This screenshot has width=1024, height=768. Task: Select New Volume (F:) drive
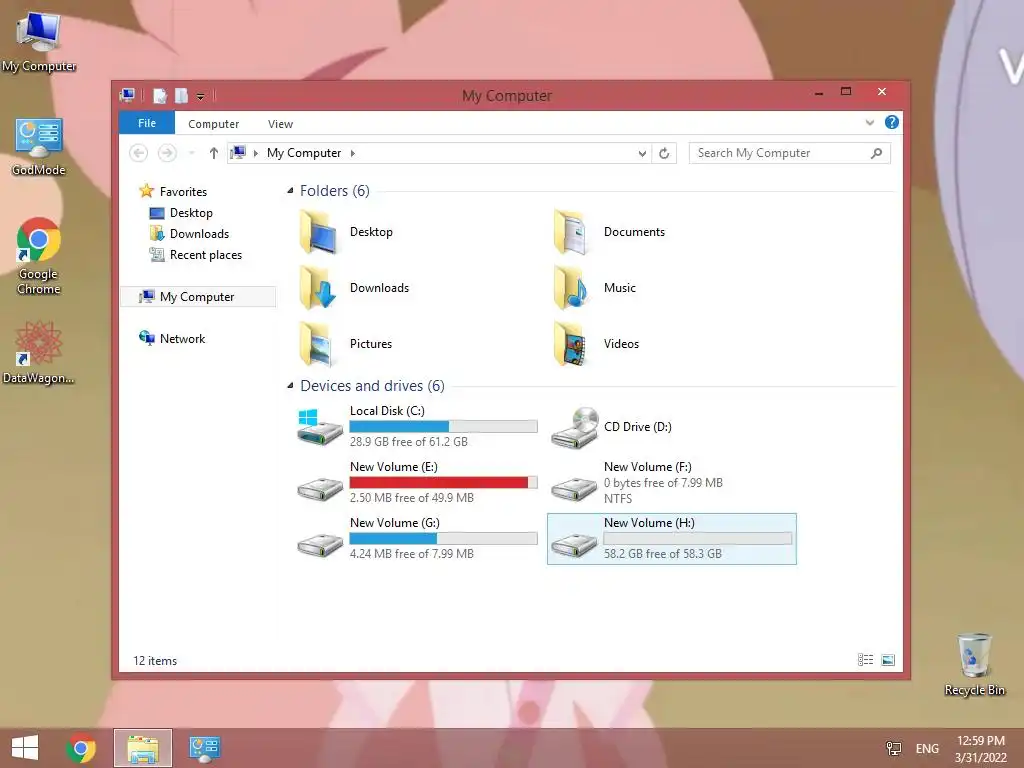point(637,483)
